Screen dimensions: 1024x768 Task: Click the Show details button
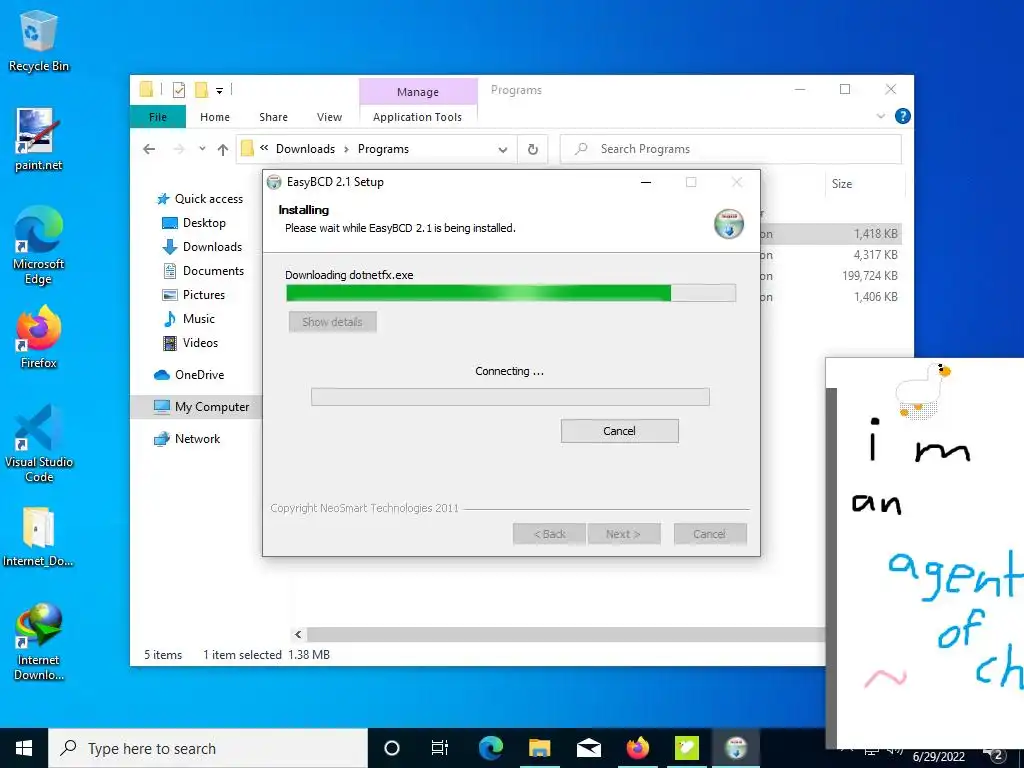pos(332,322)
